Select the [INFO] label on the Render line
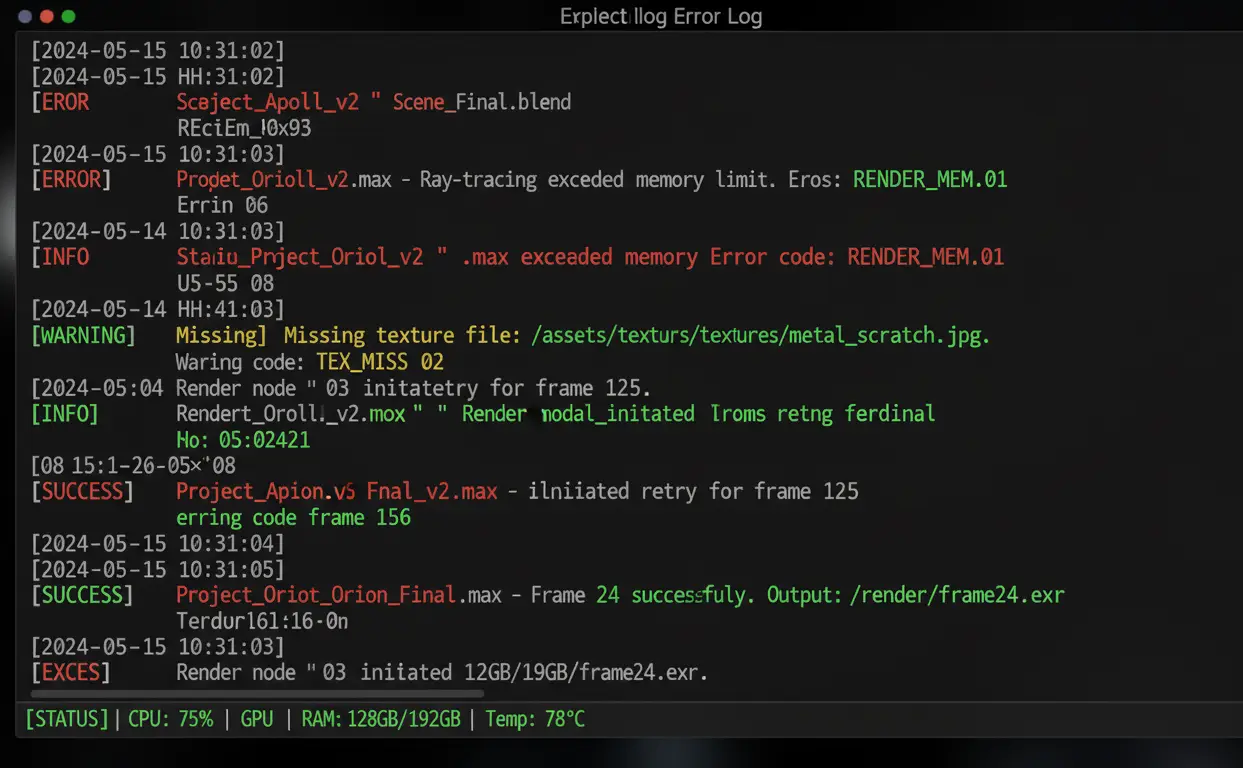The width and height of the screenshot is (1243, 768). (x=65, y=413)
